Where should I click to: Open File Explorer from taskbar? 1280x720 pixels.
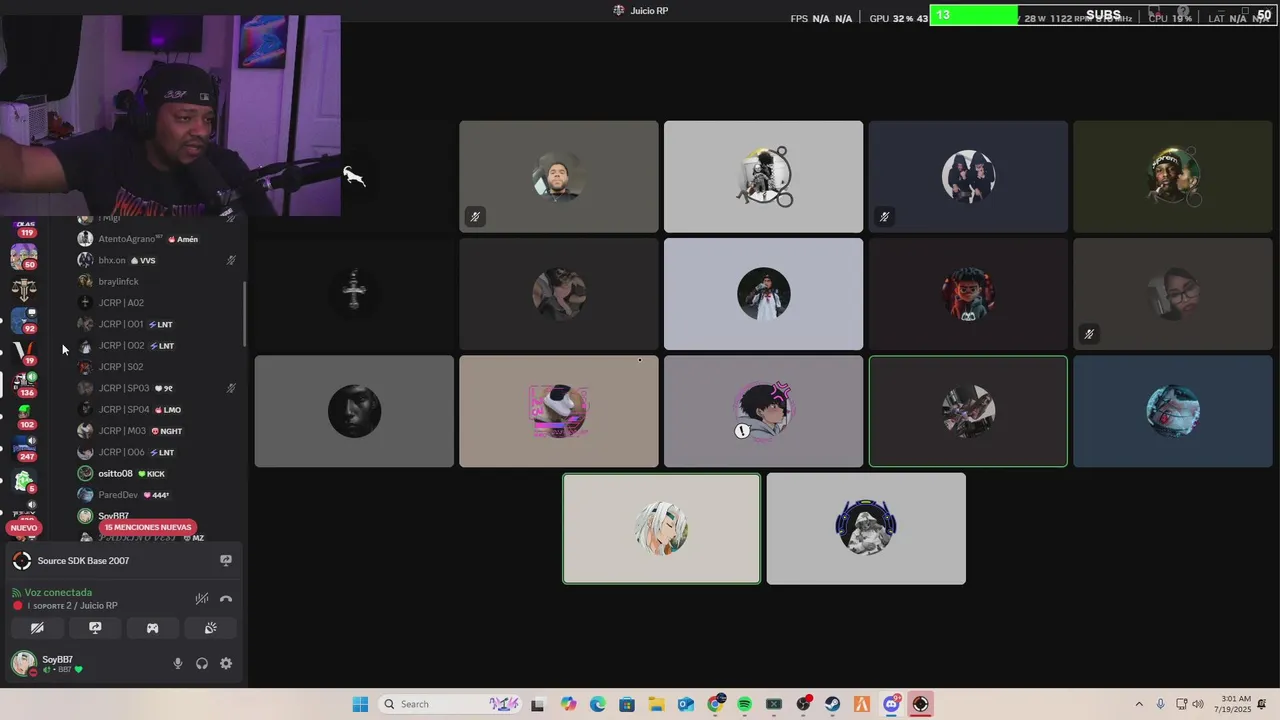[x=656, y=704]
